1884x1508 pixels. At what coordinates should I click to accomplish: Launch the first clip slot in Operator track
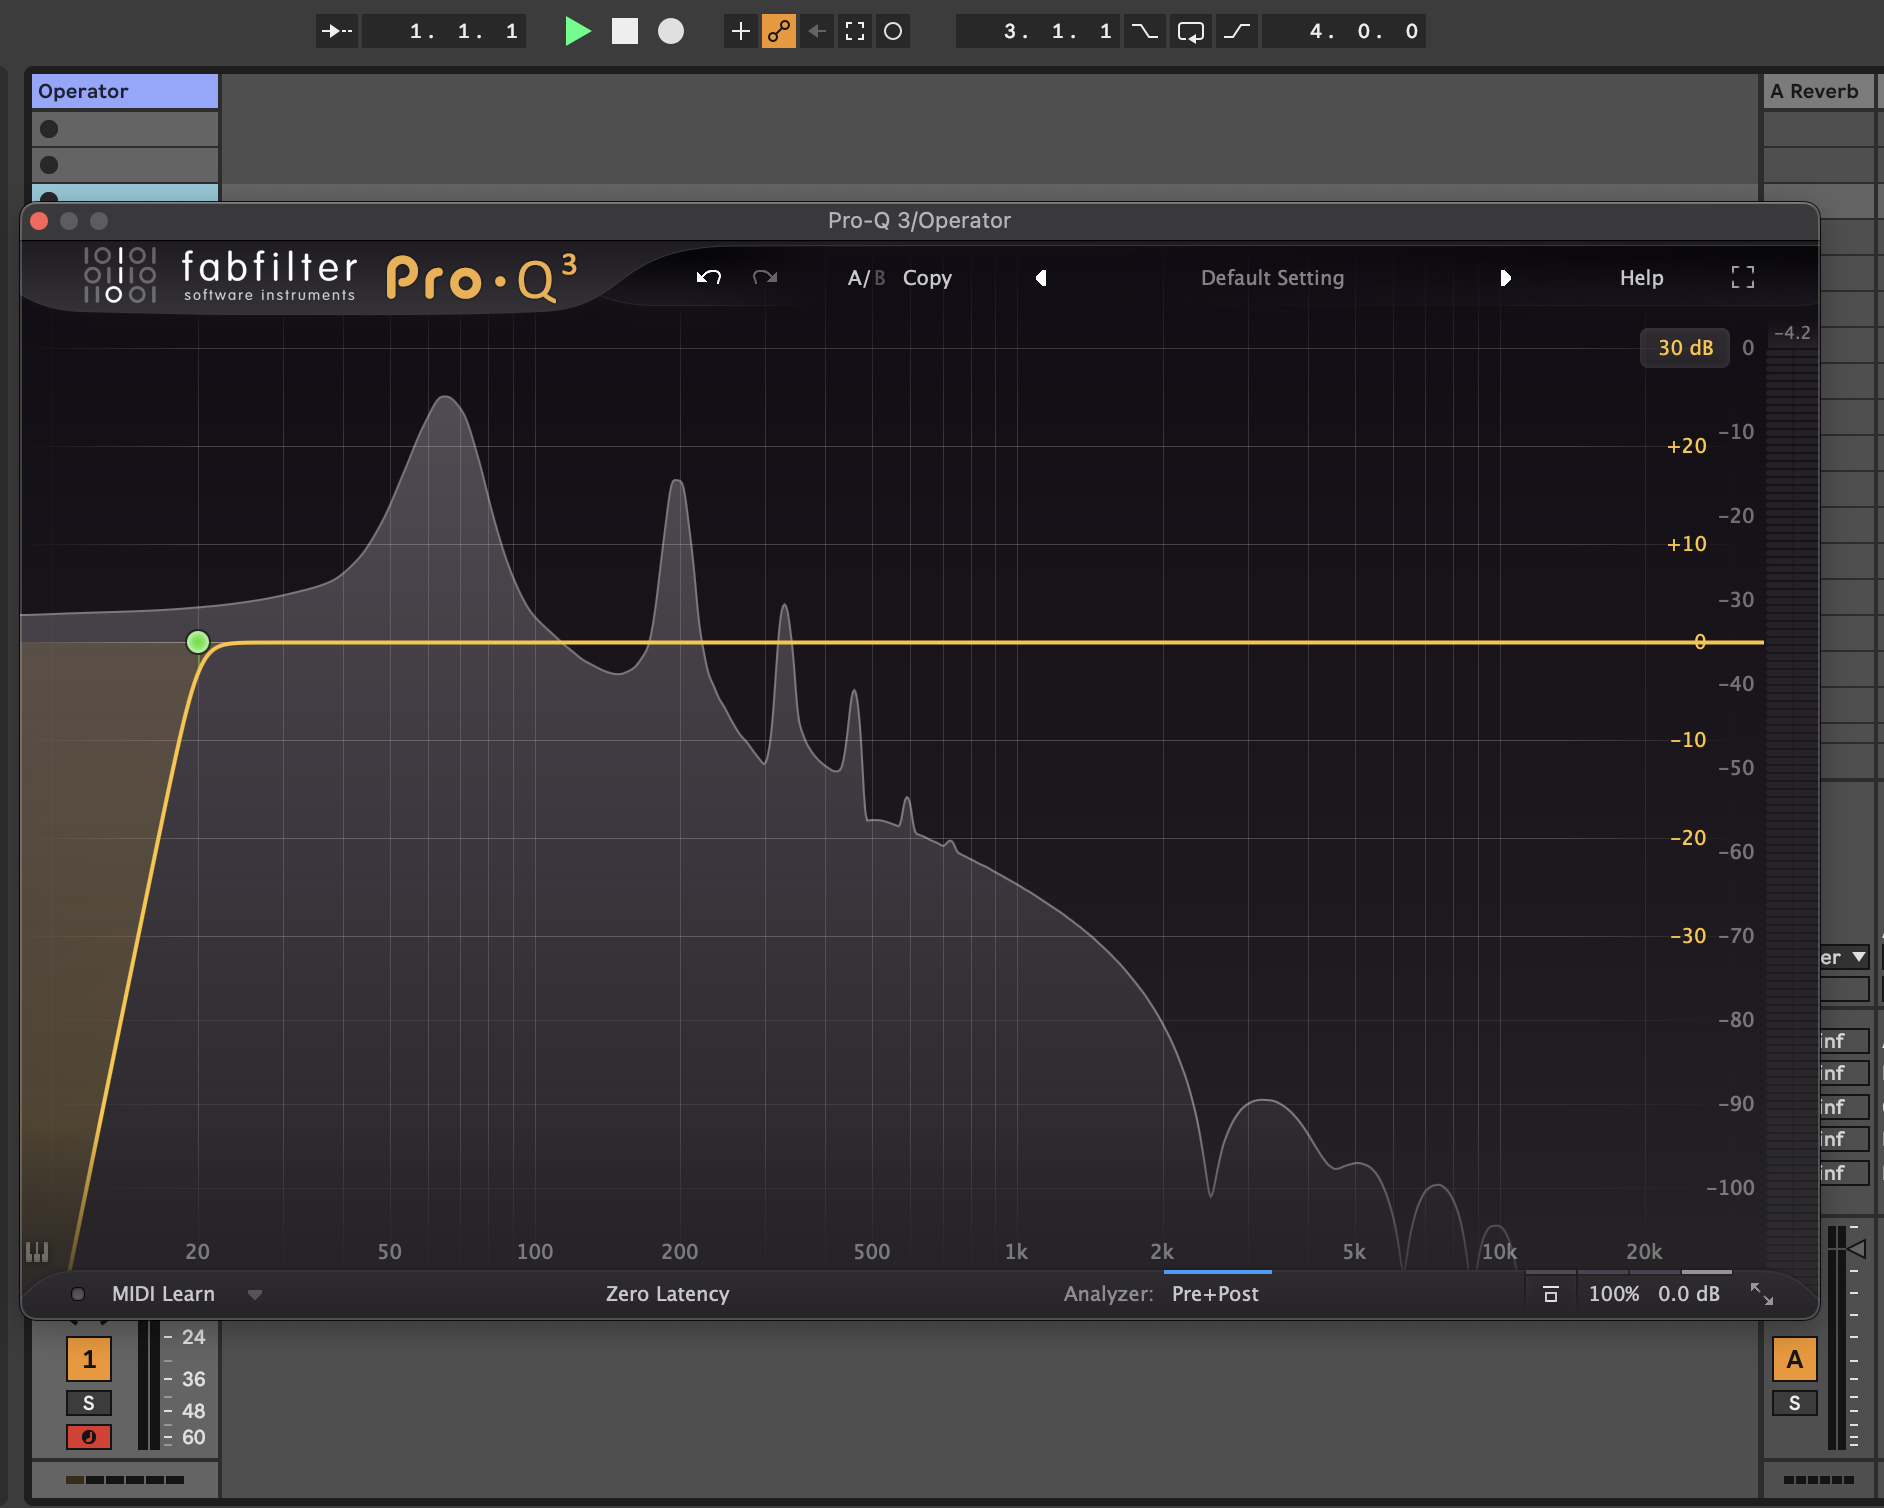(49, 129)
